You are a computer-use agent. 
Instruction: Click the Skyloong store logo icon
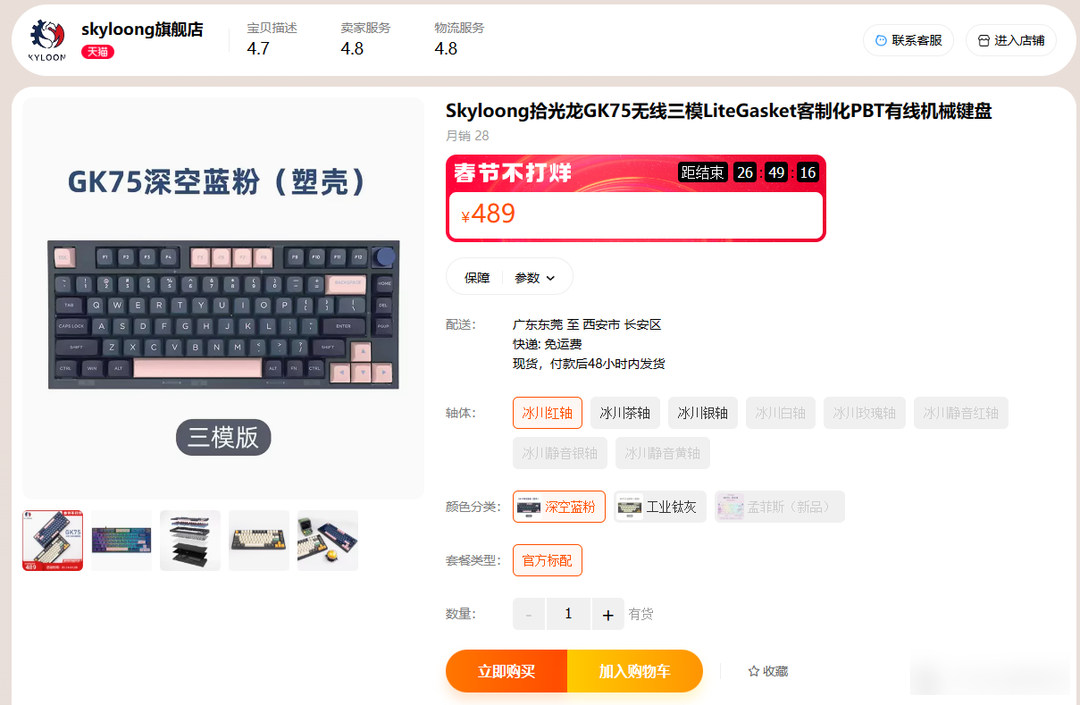tap(47, 40)
